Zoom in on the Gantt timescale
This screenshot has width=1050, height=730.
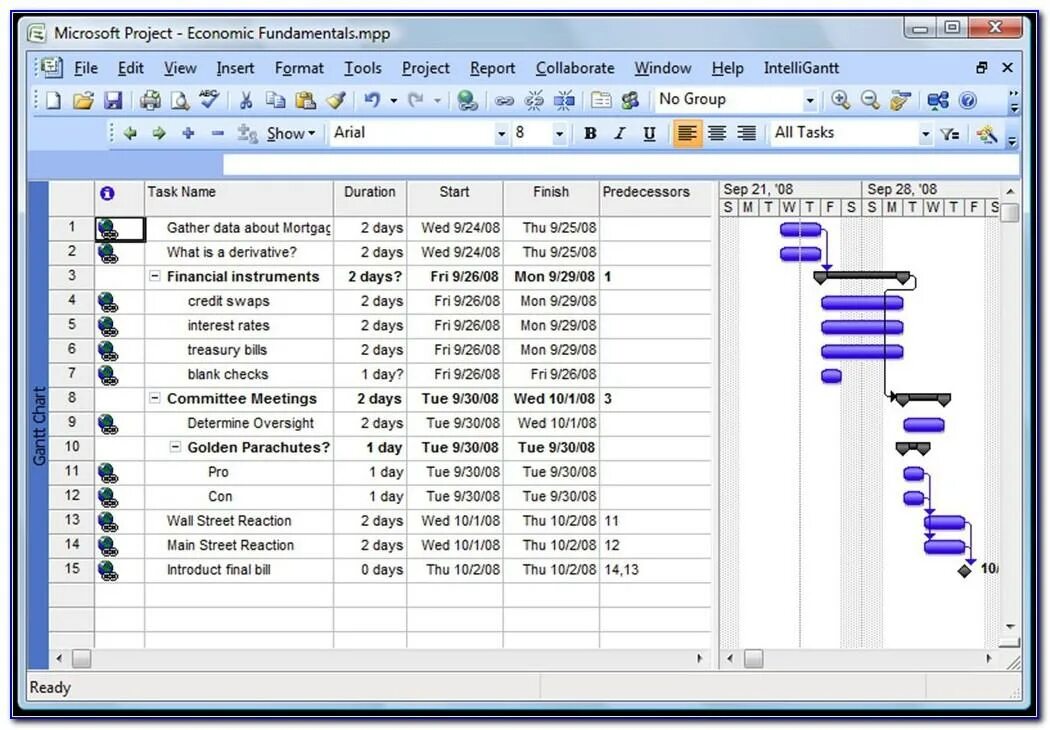coord(840,100)
